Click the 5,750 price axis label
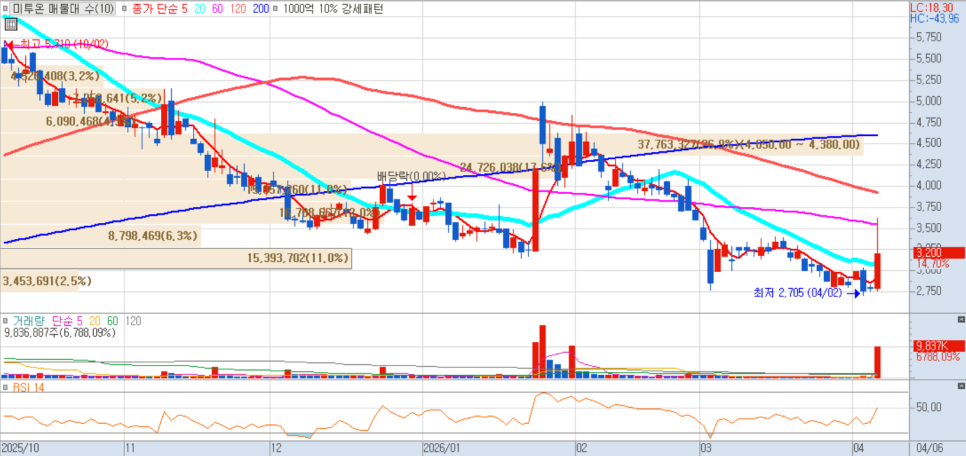This screenshot has width=966, height=456. [927, 37]
